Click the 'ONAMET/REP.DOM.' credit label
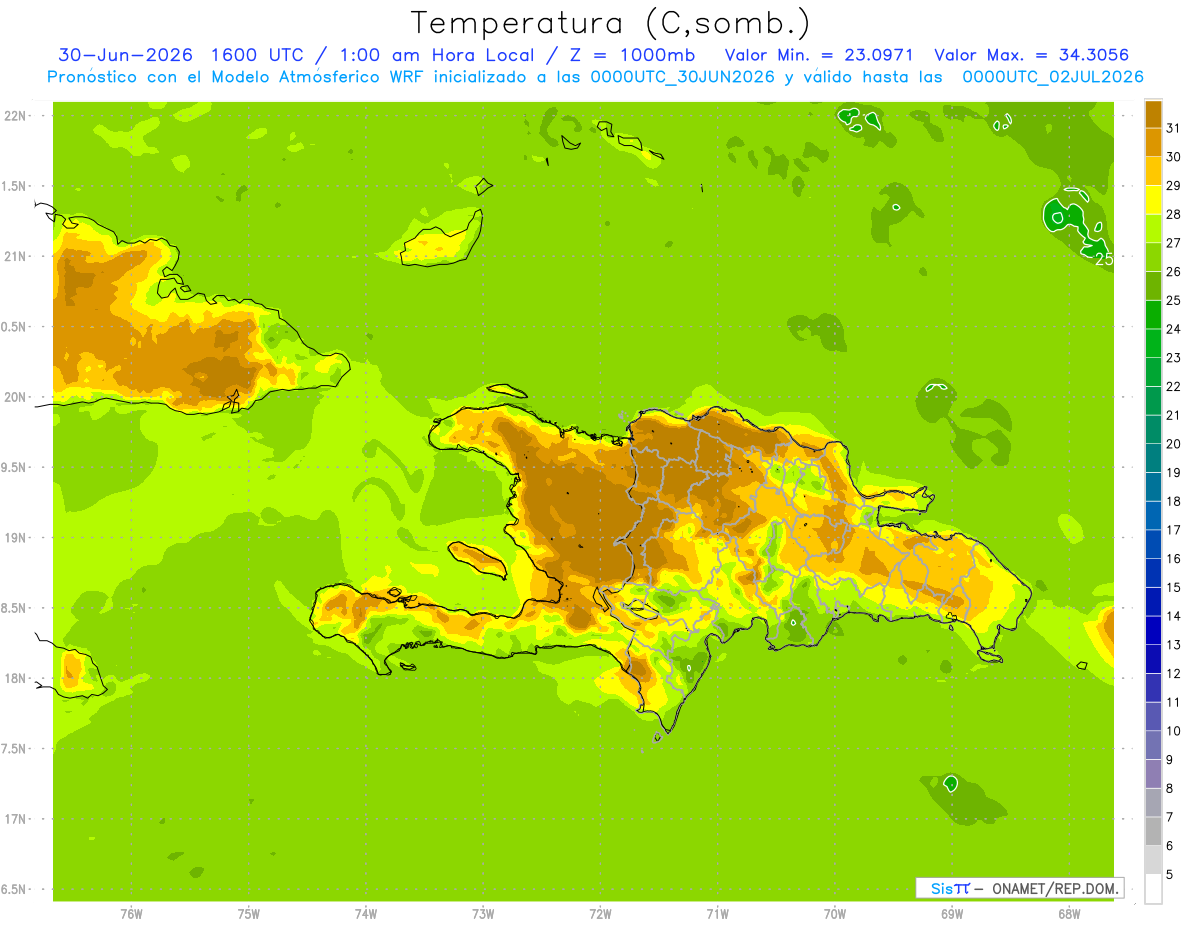 point(1055,888)
